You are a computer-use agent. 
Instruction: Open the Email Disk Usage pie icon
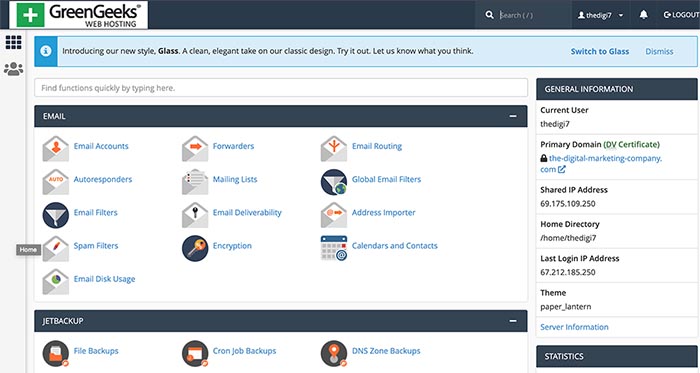(x=56, y=282)
